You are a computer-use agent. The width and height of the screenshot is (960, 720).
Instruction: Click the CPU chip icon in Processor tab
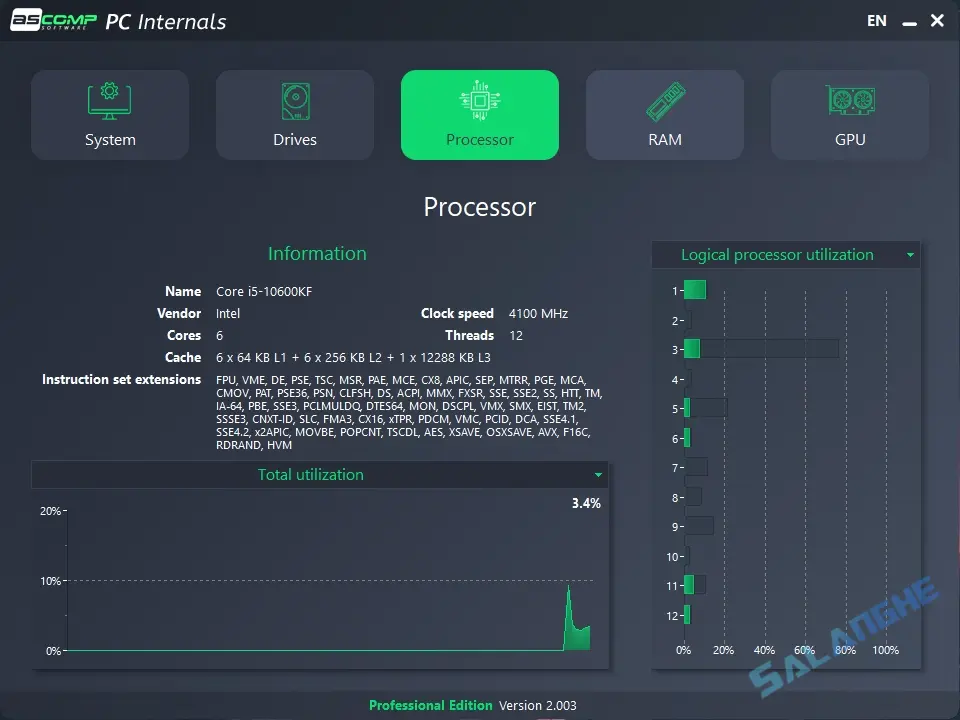pos(480,102)
